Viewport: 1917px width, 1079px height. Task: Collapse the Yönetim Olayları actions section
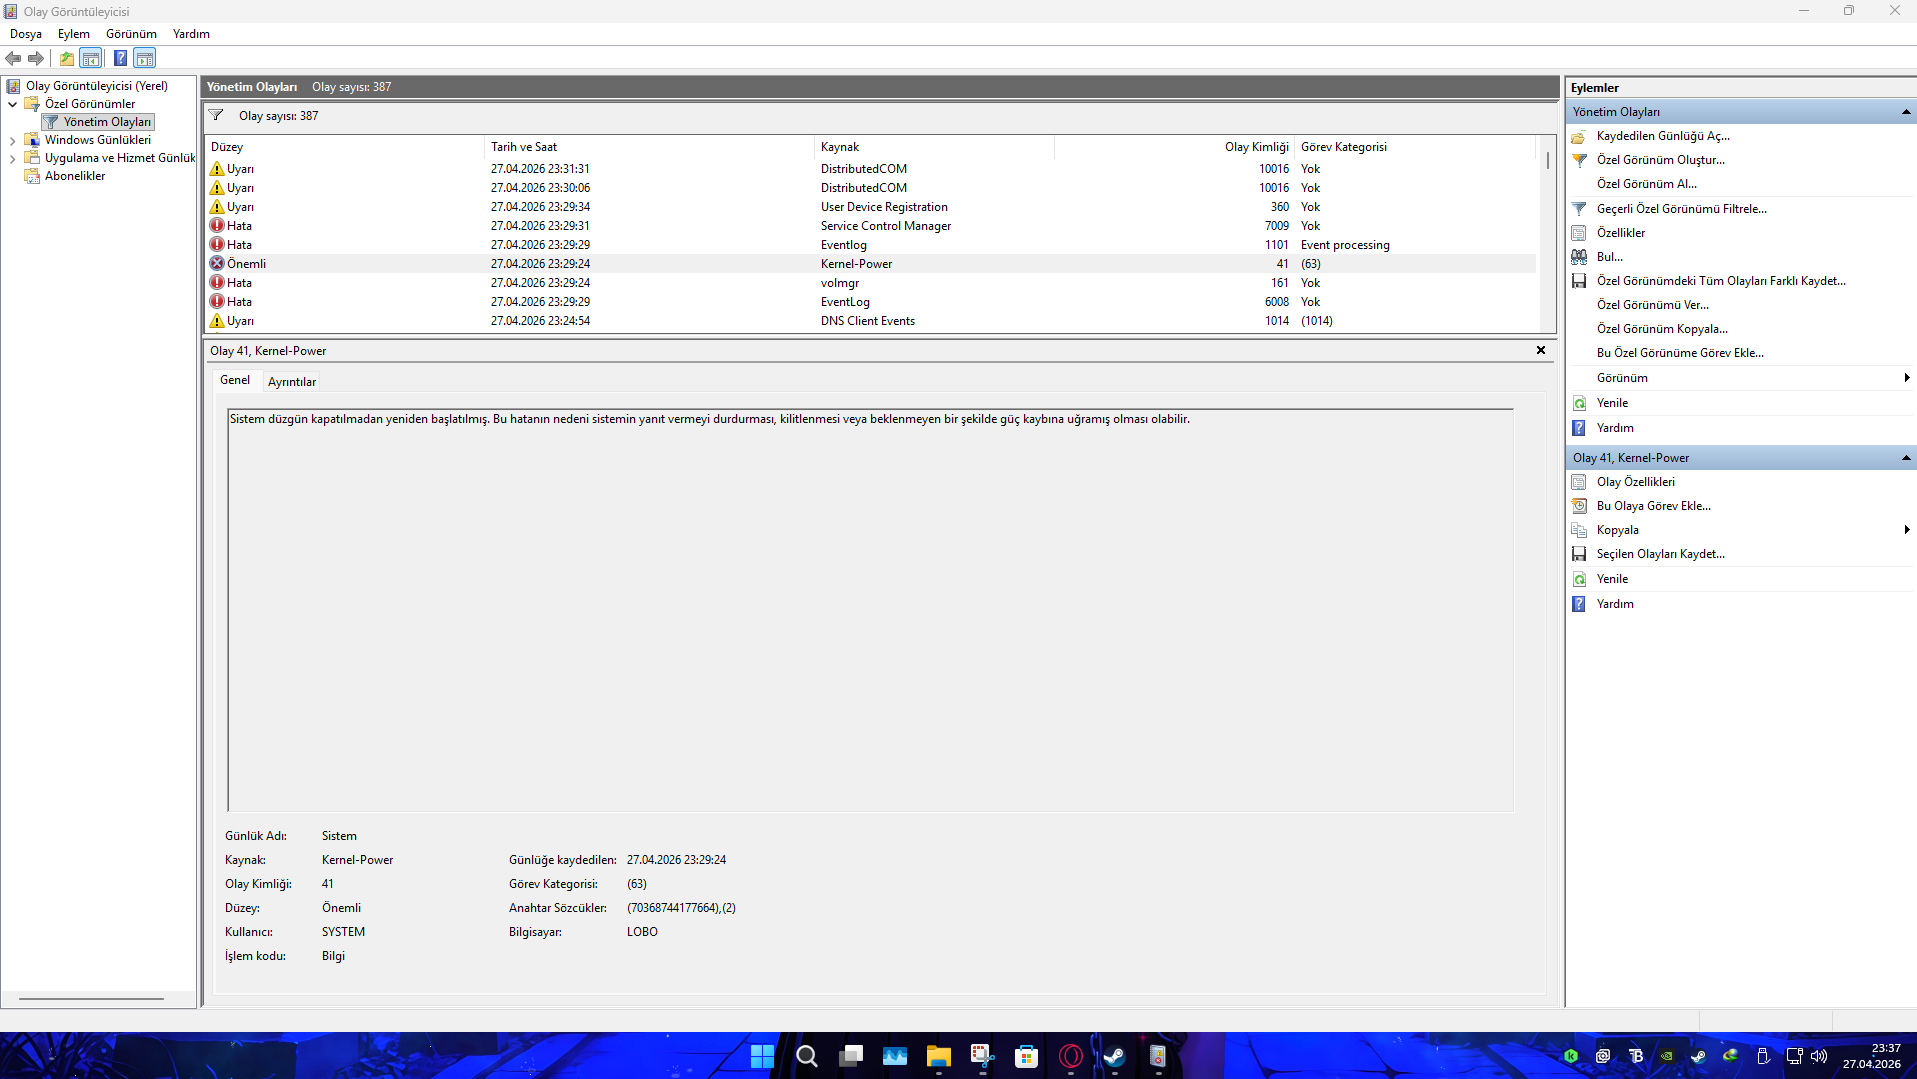tap(1906, 112)
